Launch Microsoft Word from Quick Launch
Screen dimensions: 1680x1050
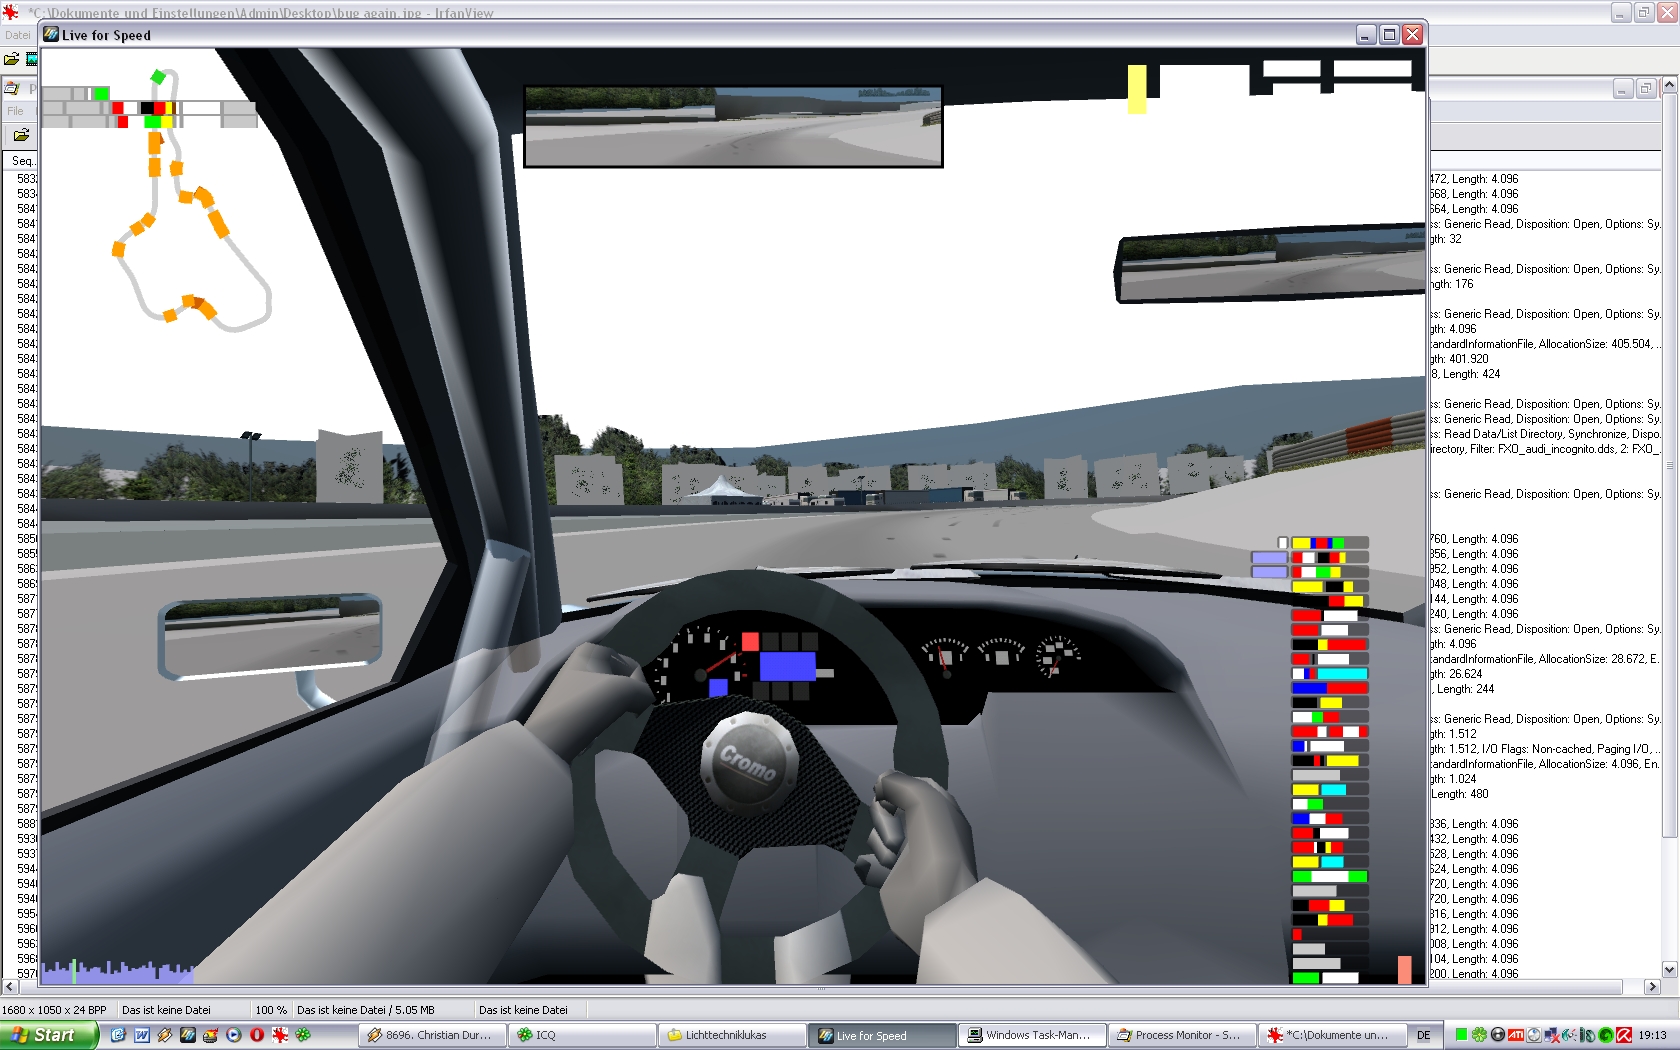(x=141, y=1035)
